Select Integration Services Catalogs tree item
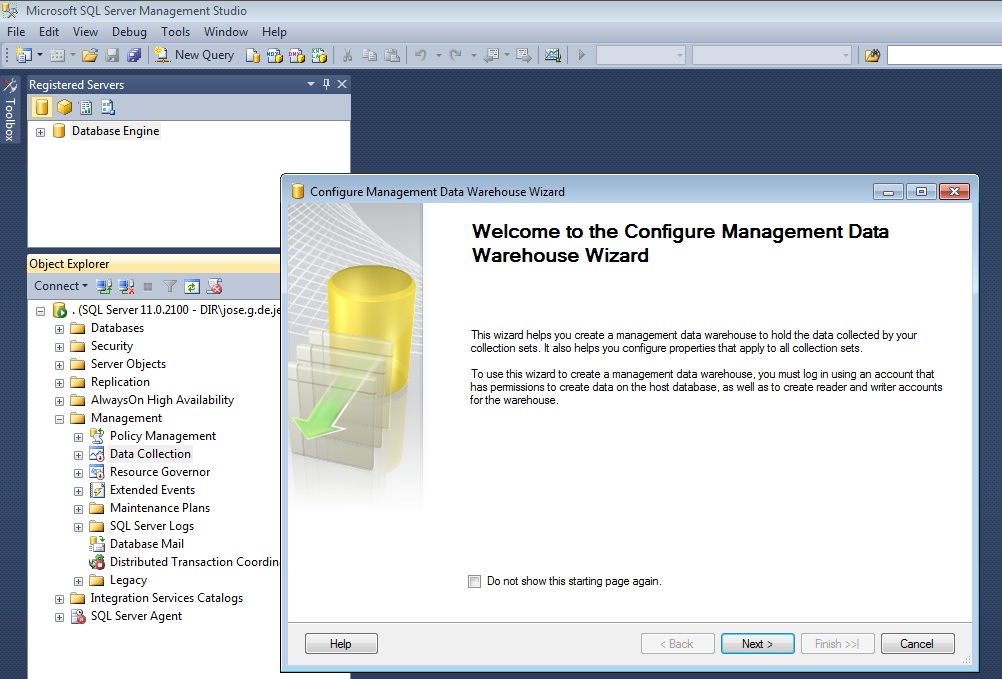The height and width of the screenshot is (679, 1002). [x=167, y=599]
